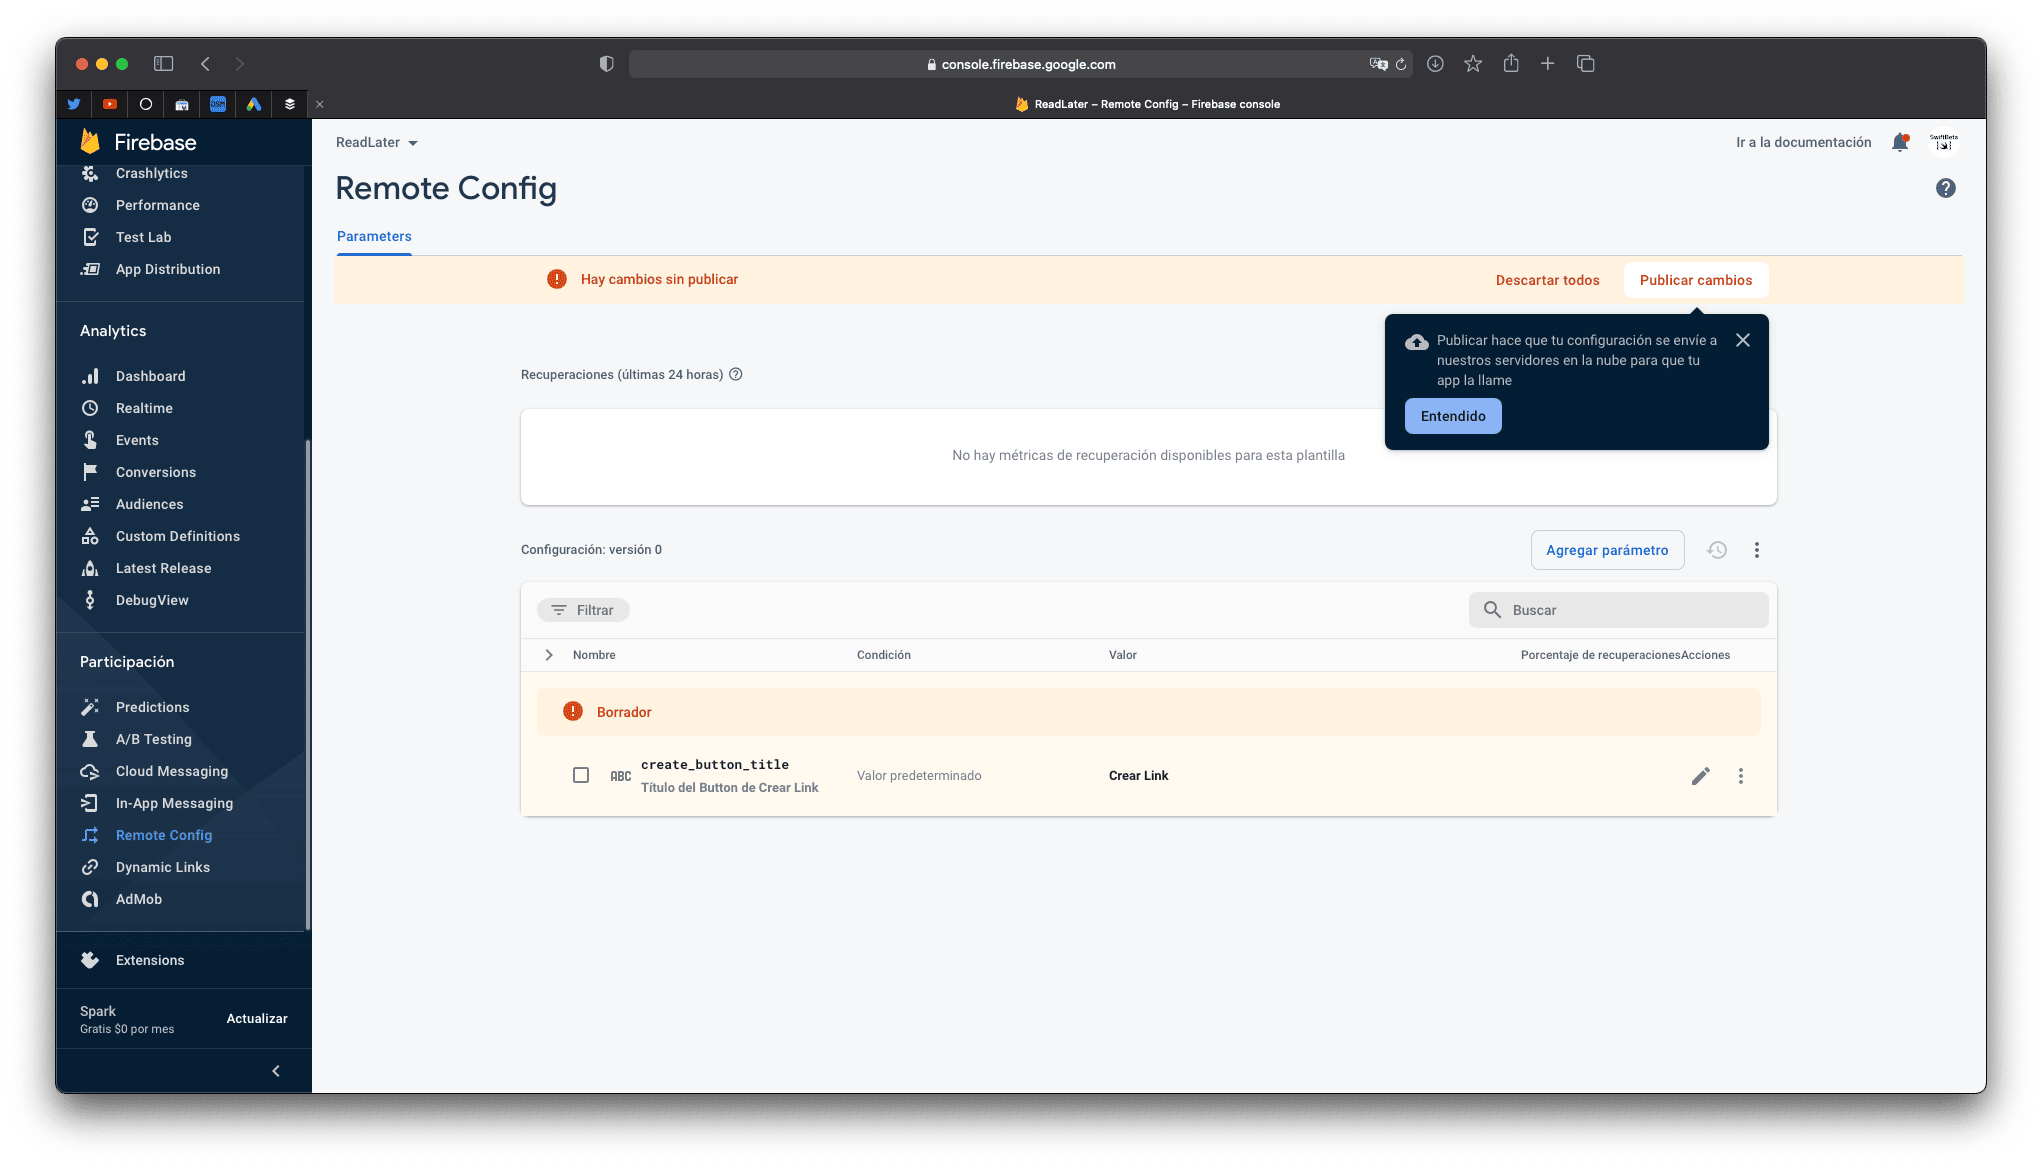The image size is (2042, 1167).
Task: Click Actualizar plan link
Action: (x=257, y=1018)
